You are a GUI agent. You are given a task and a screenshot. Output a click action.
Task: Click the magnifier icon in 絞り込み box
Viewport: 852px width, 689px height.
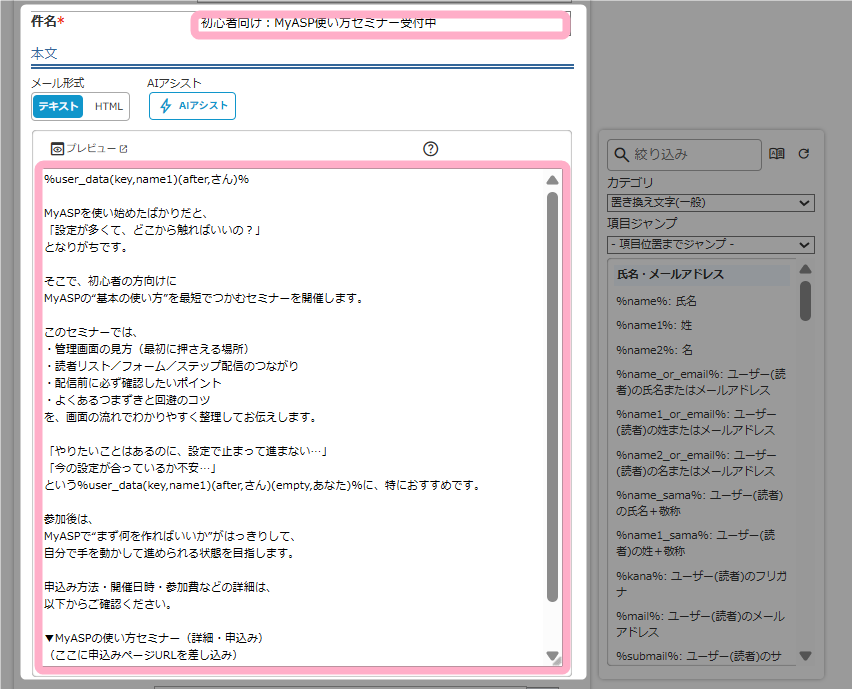click(x=621, y=155)
